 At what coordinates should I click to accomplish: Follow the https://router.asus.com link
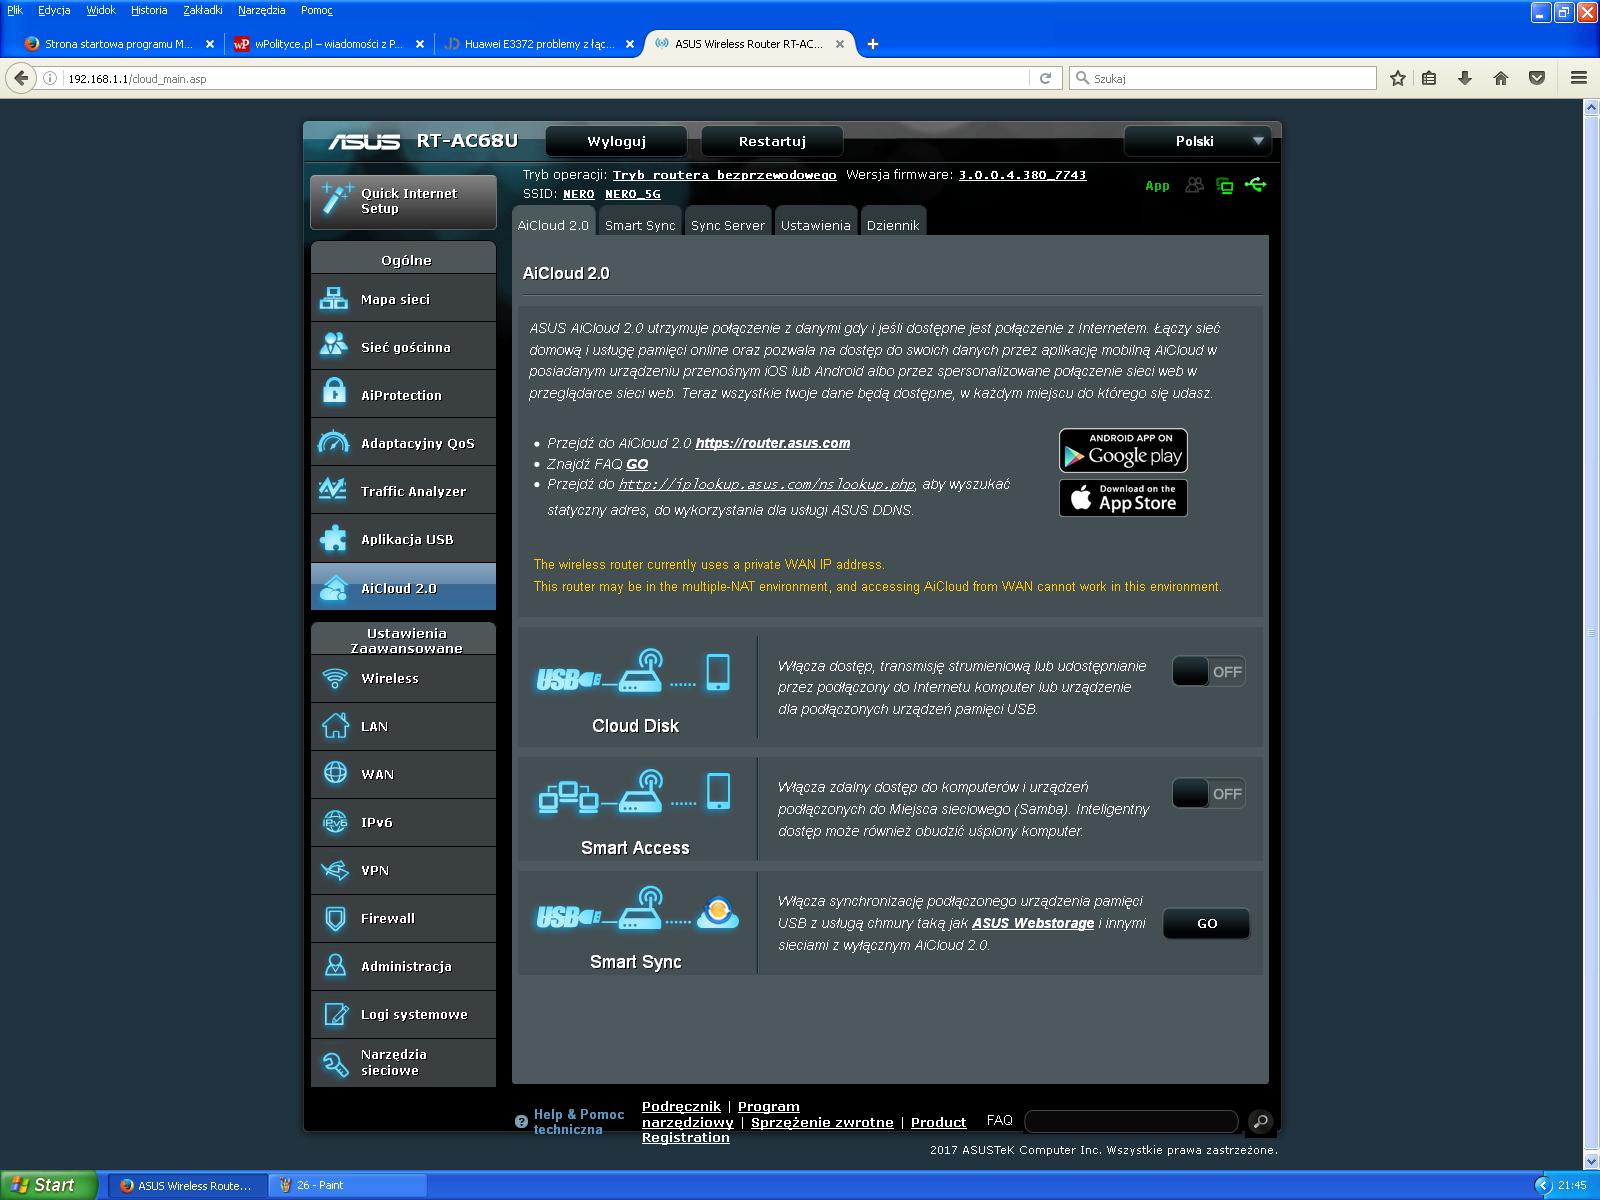click(772, 443)
